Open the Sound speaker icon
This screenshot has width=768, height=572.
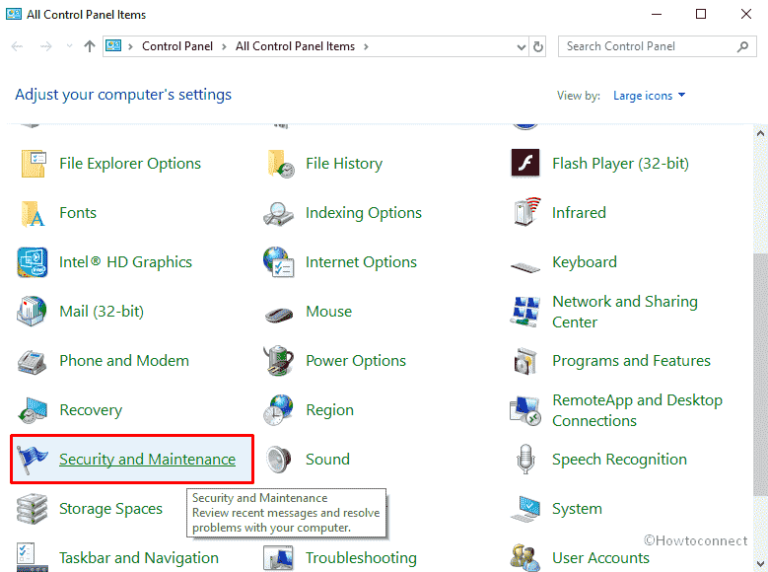(x=279, y=459)
